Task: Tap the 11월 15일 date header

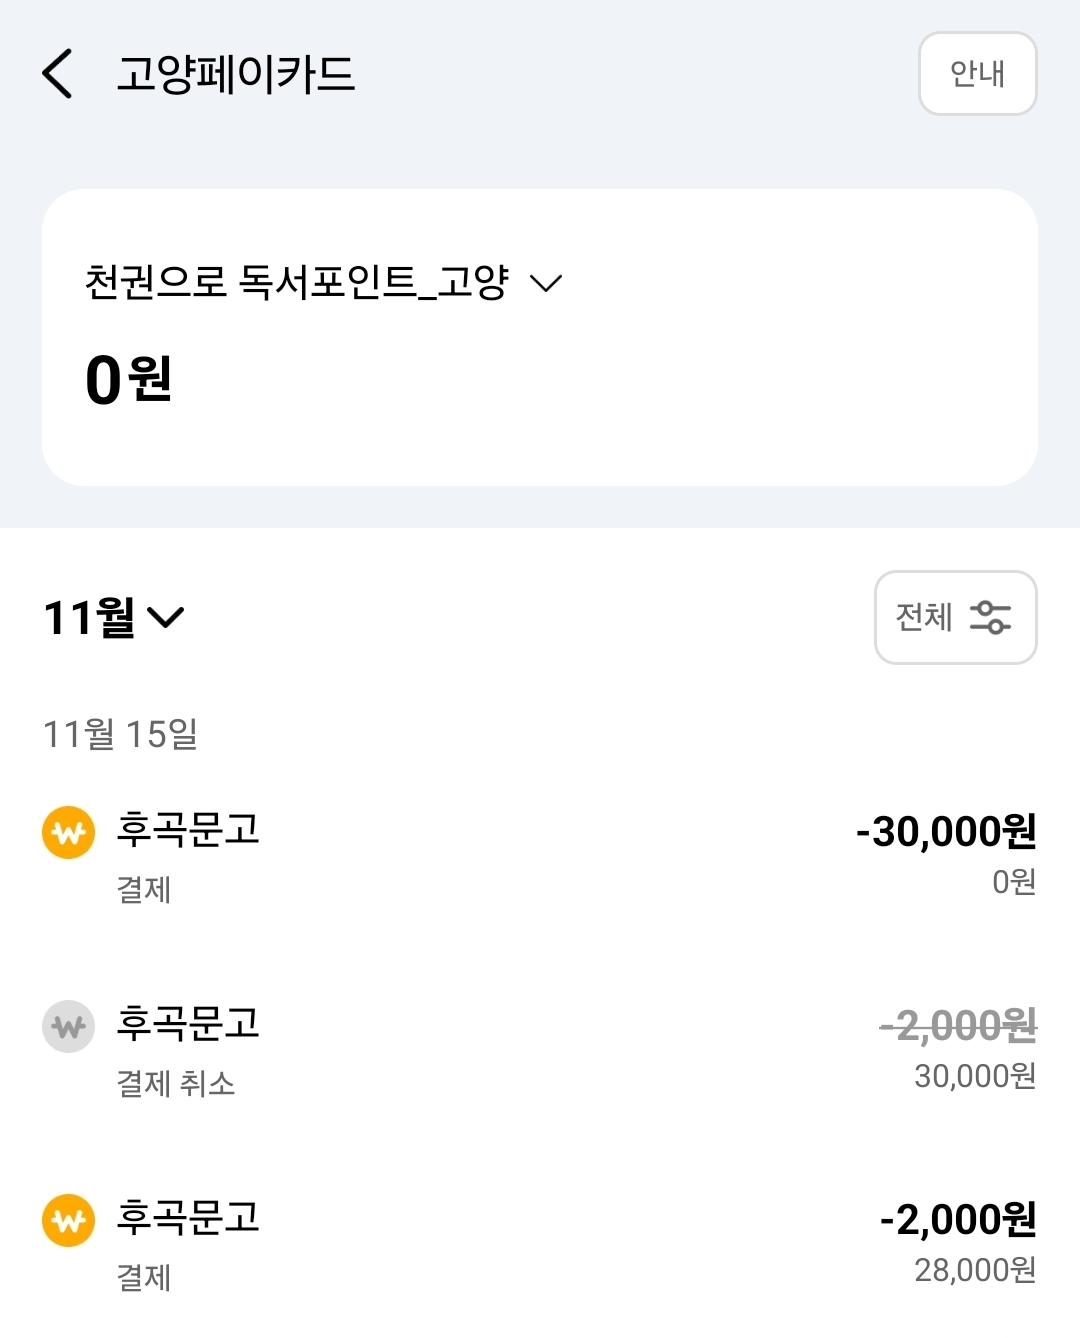Action: coord(120,734)
